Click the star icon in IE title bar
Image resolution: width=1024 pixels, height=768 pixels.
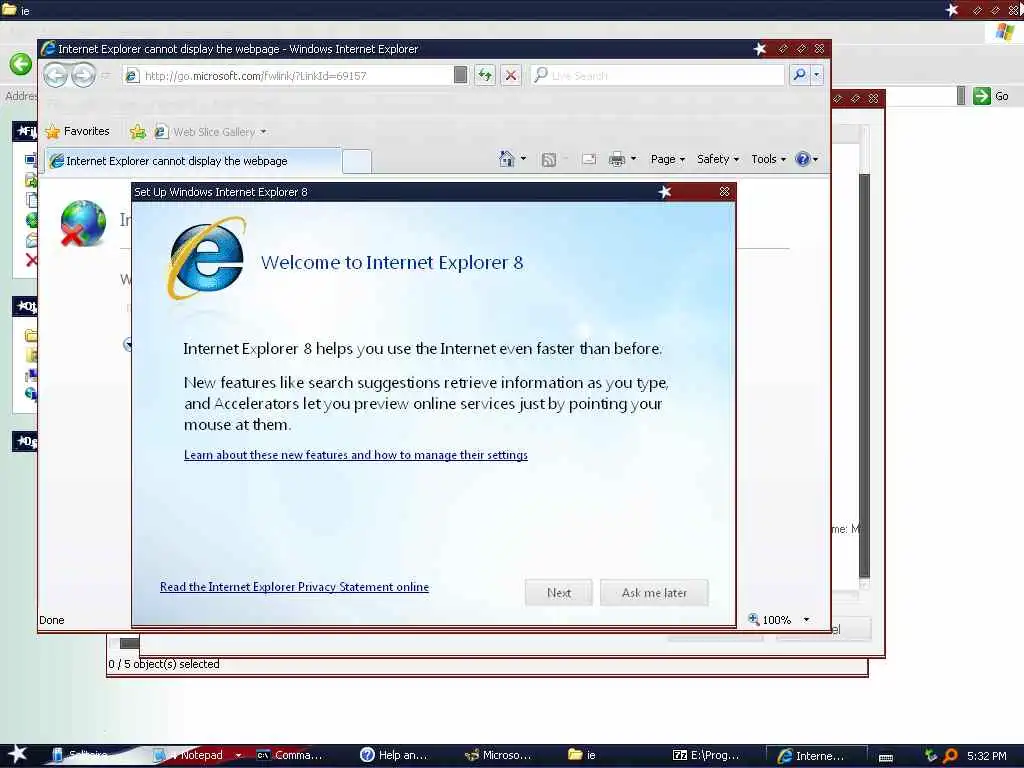point(759,48)
